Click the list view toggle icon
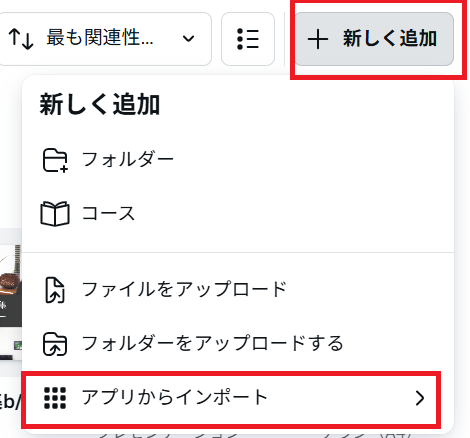The height and width of the screenshot is (438, 470). tap(248, 39)
